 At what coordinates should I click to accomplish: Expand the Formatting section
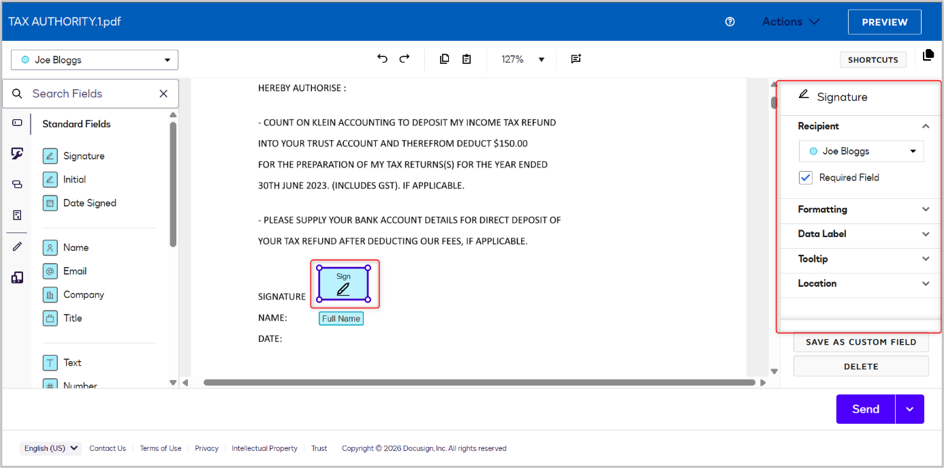tap(925, 210)
